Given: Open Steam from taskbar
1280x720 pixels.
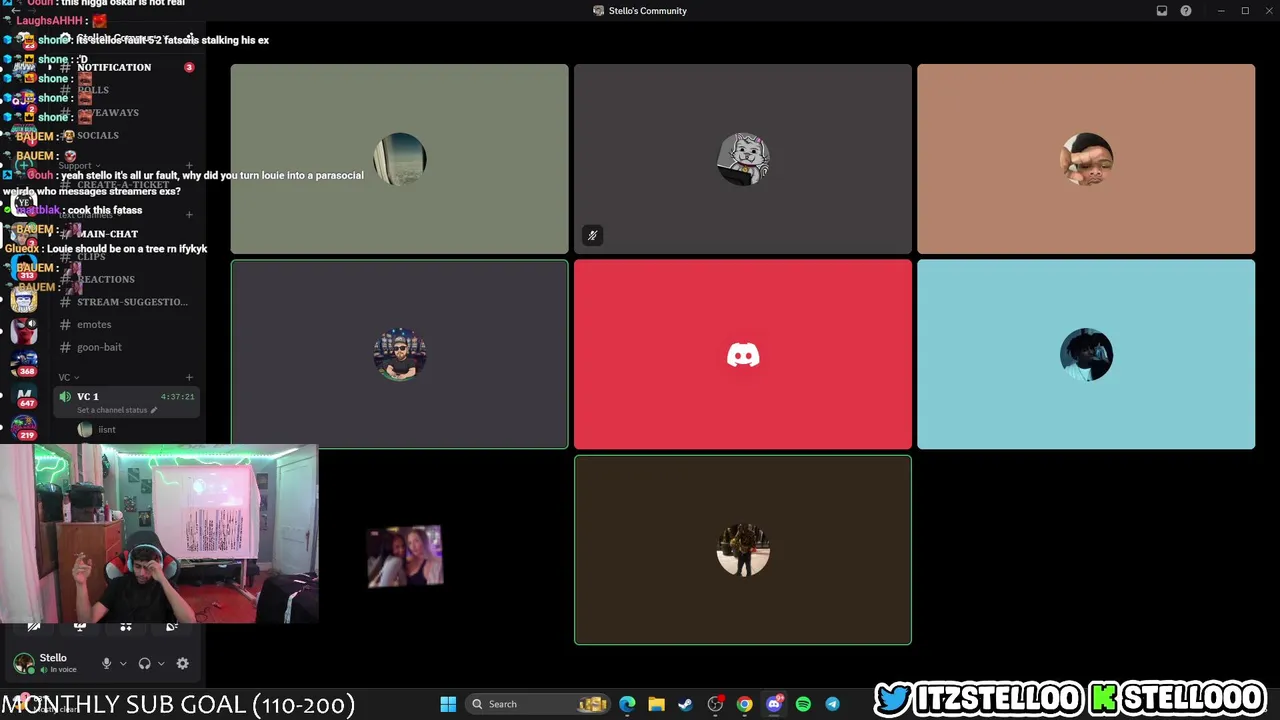Looking at the screenshot, I should (x=685, y=704).
